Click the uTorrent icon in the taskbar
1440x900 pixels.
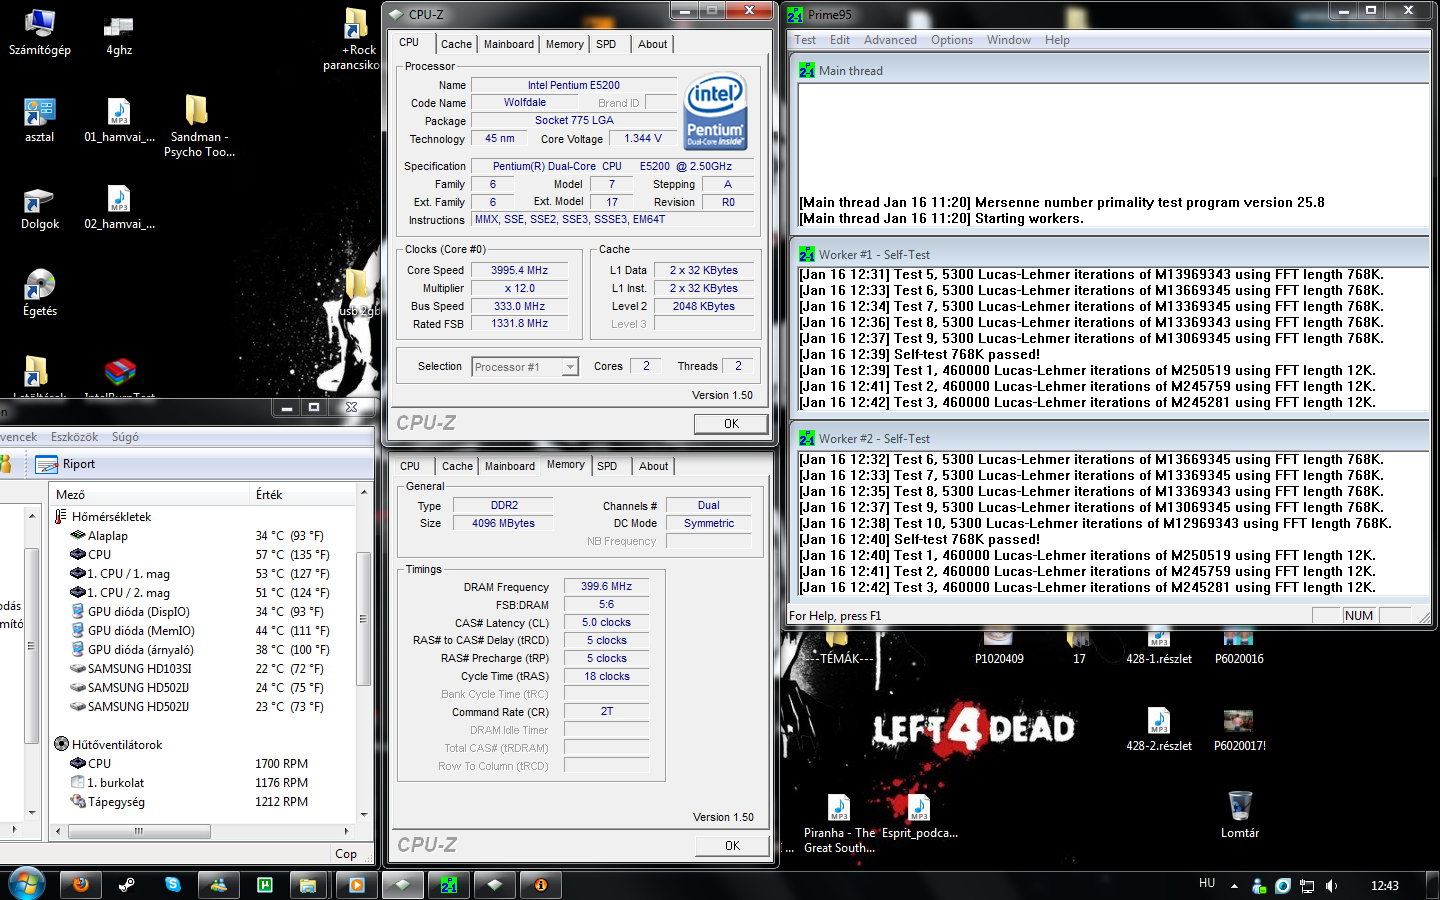point(265,885)
